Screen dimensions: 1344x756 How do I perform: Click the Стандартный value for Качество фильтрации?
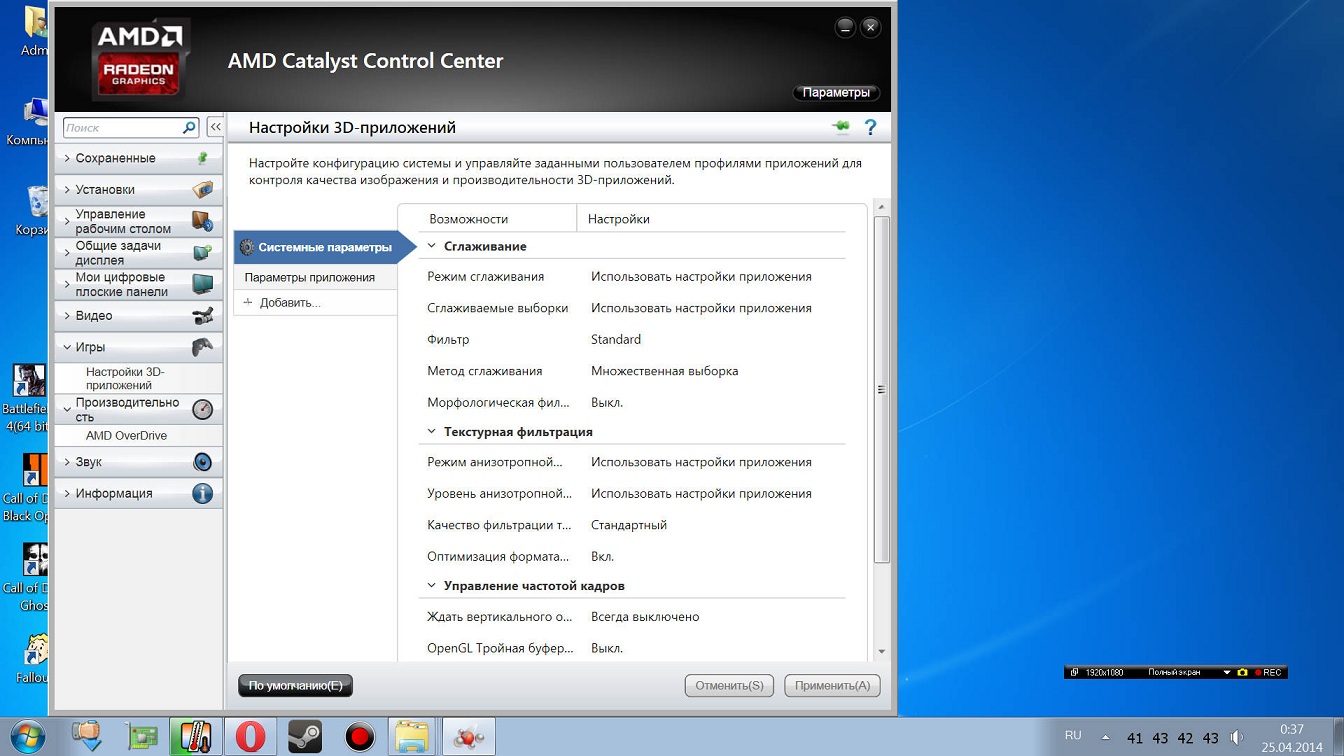[x=629, y=525]
